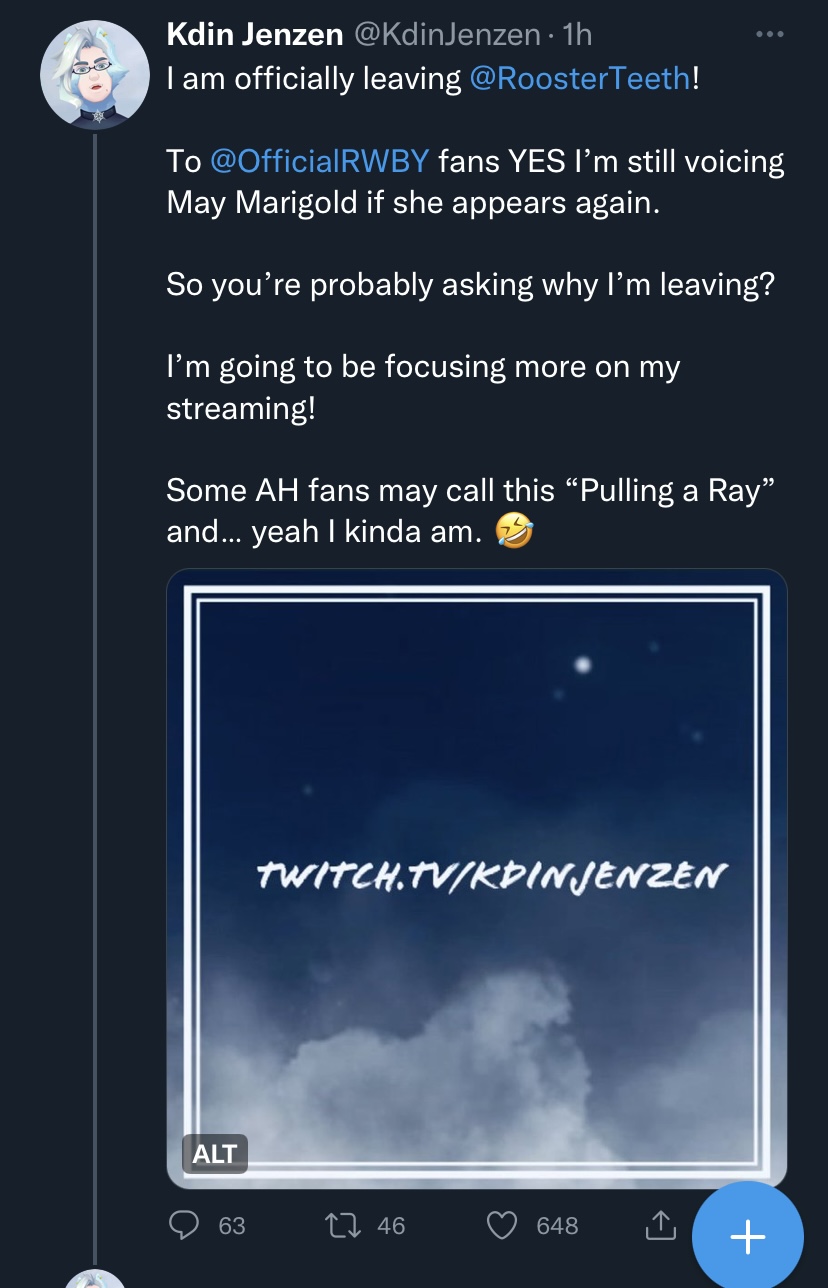The height and width of the screenshot is (1288, 828).
Task: Open the tweet's 1h timestamp
Action: [x=578, y=35]
